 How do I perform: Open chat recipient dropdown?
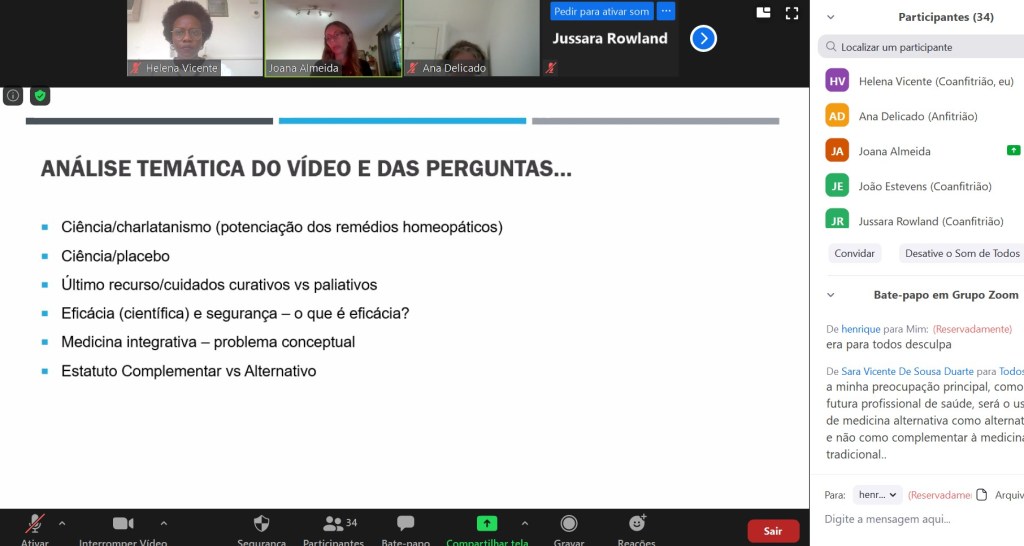[877, 494]
